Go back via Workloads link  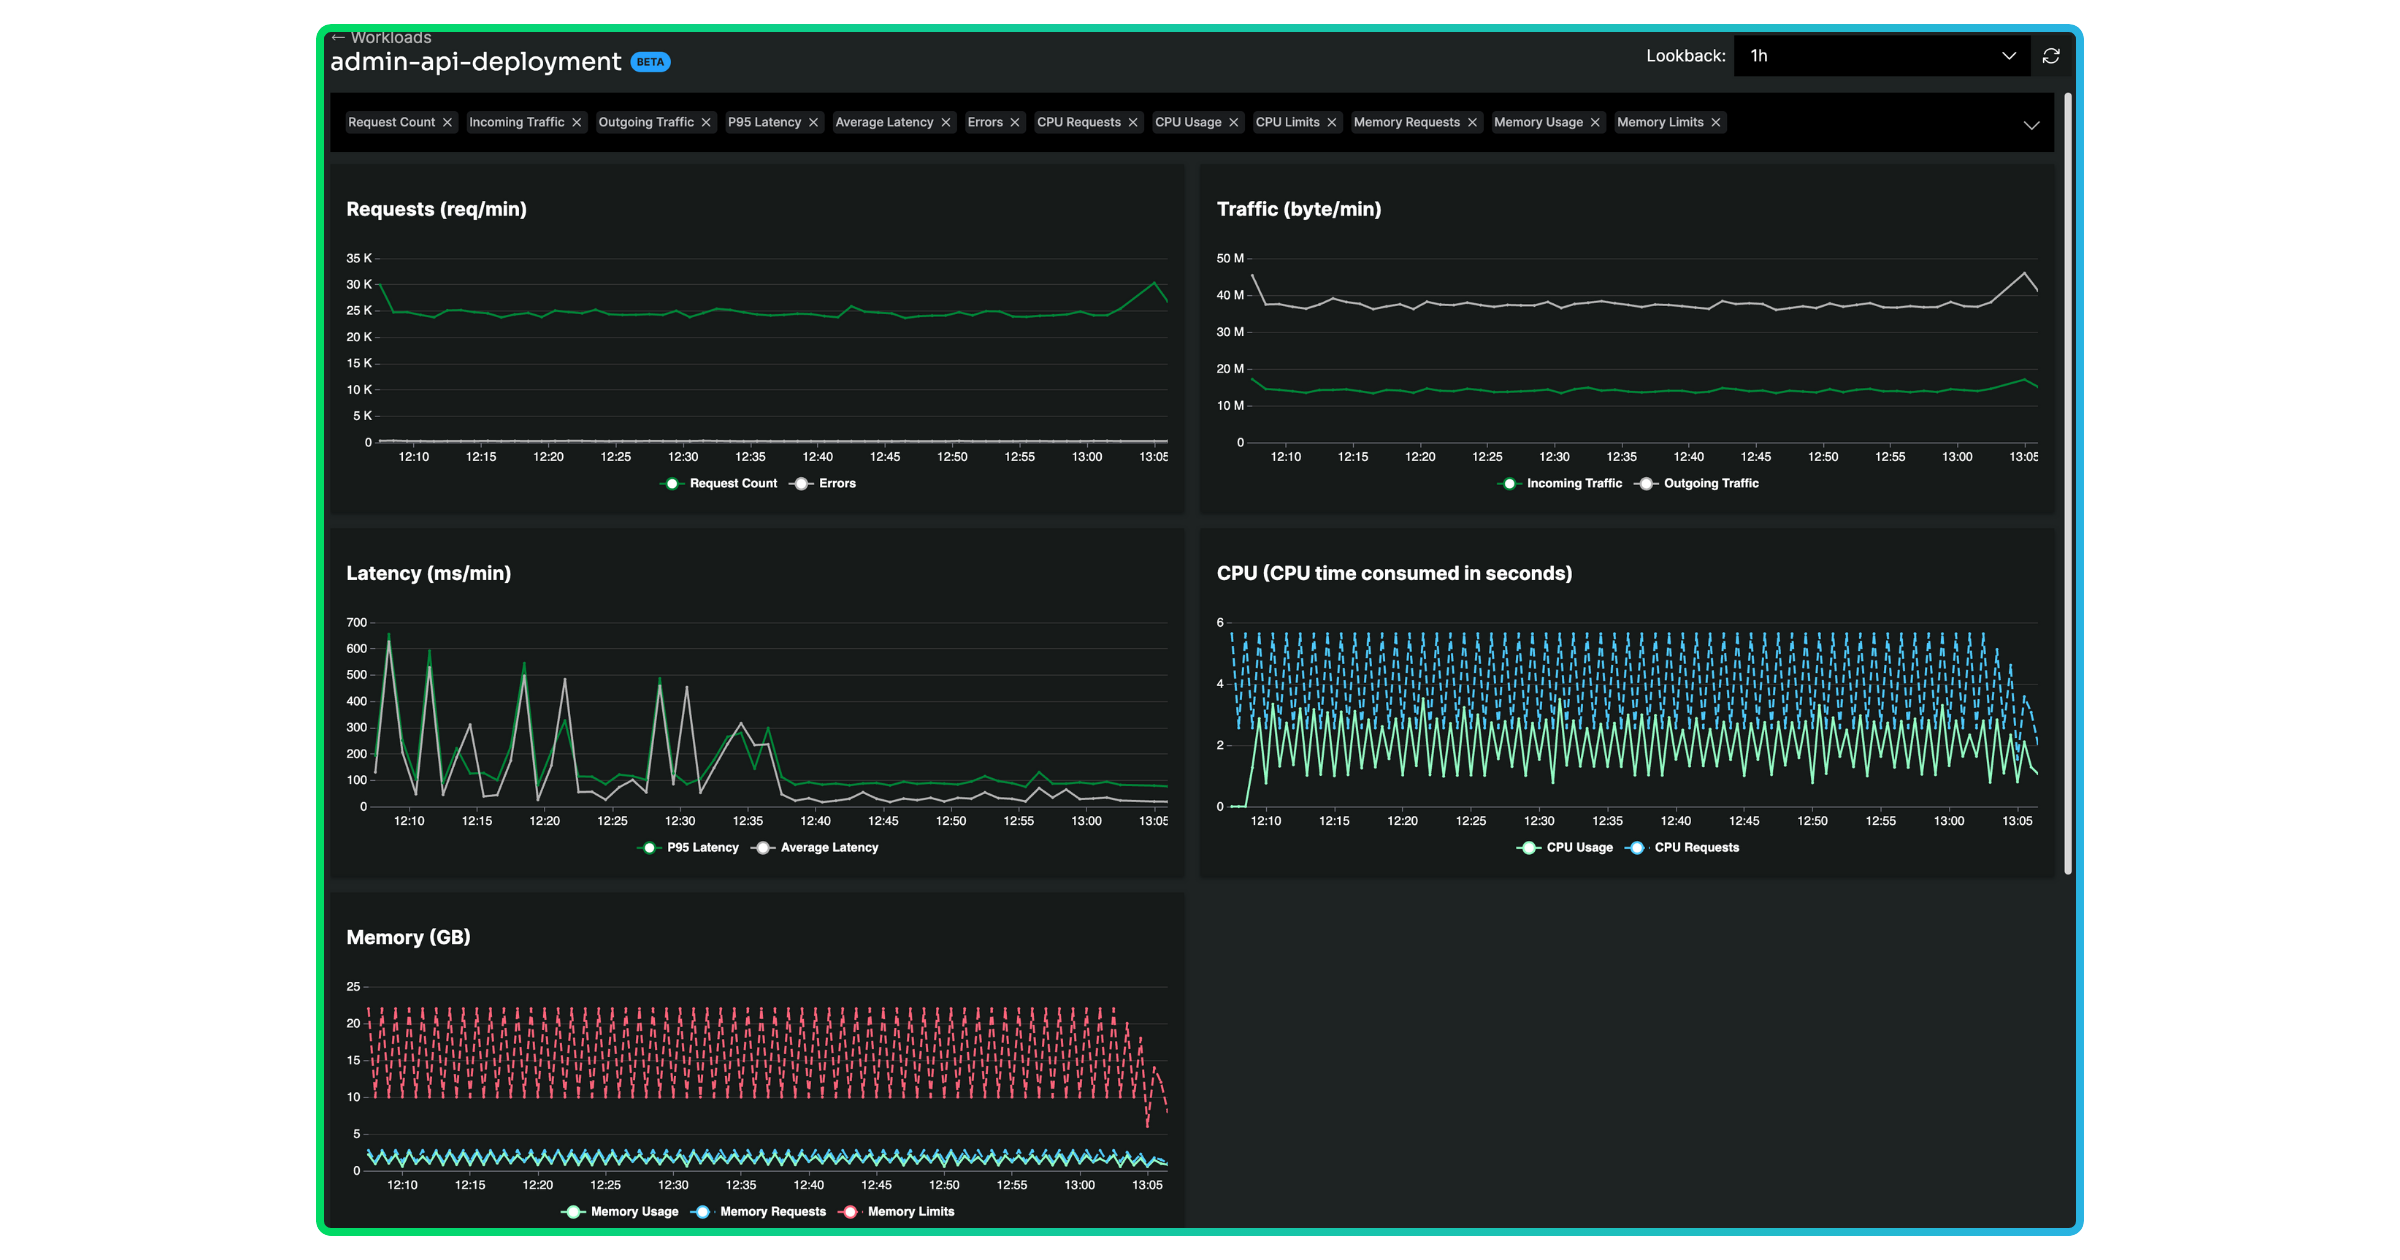(391, 37)
